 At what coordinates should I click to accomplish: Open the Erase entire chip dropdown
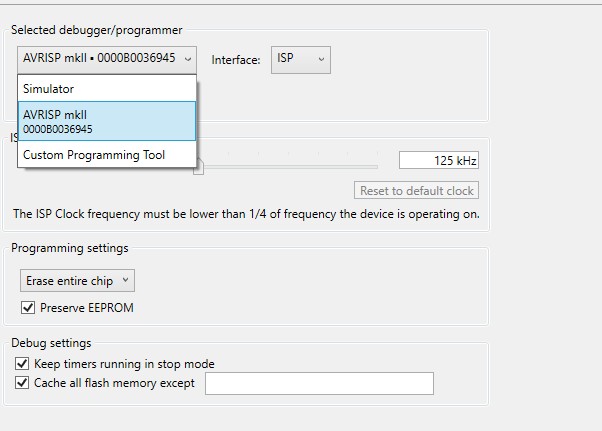pos(77,281)
